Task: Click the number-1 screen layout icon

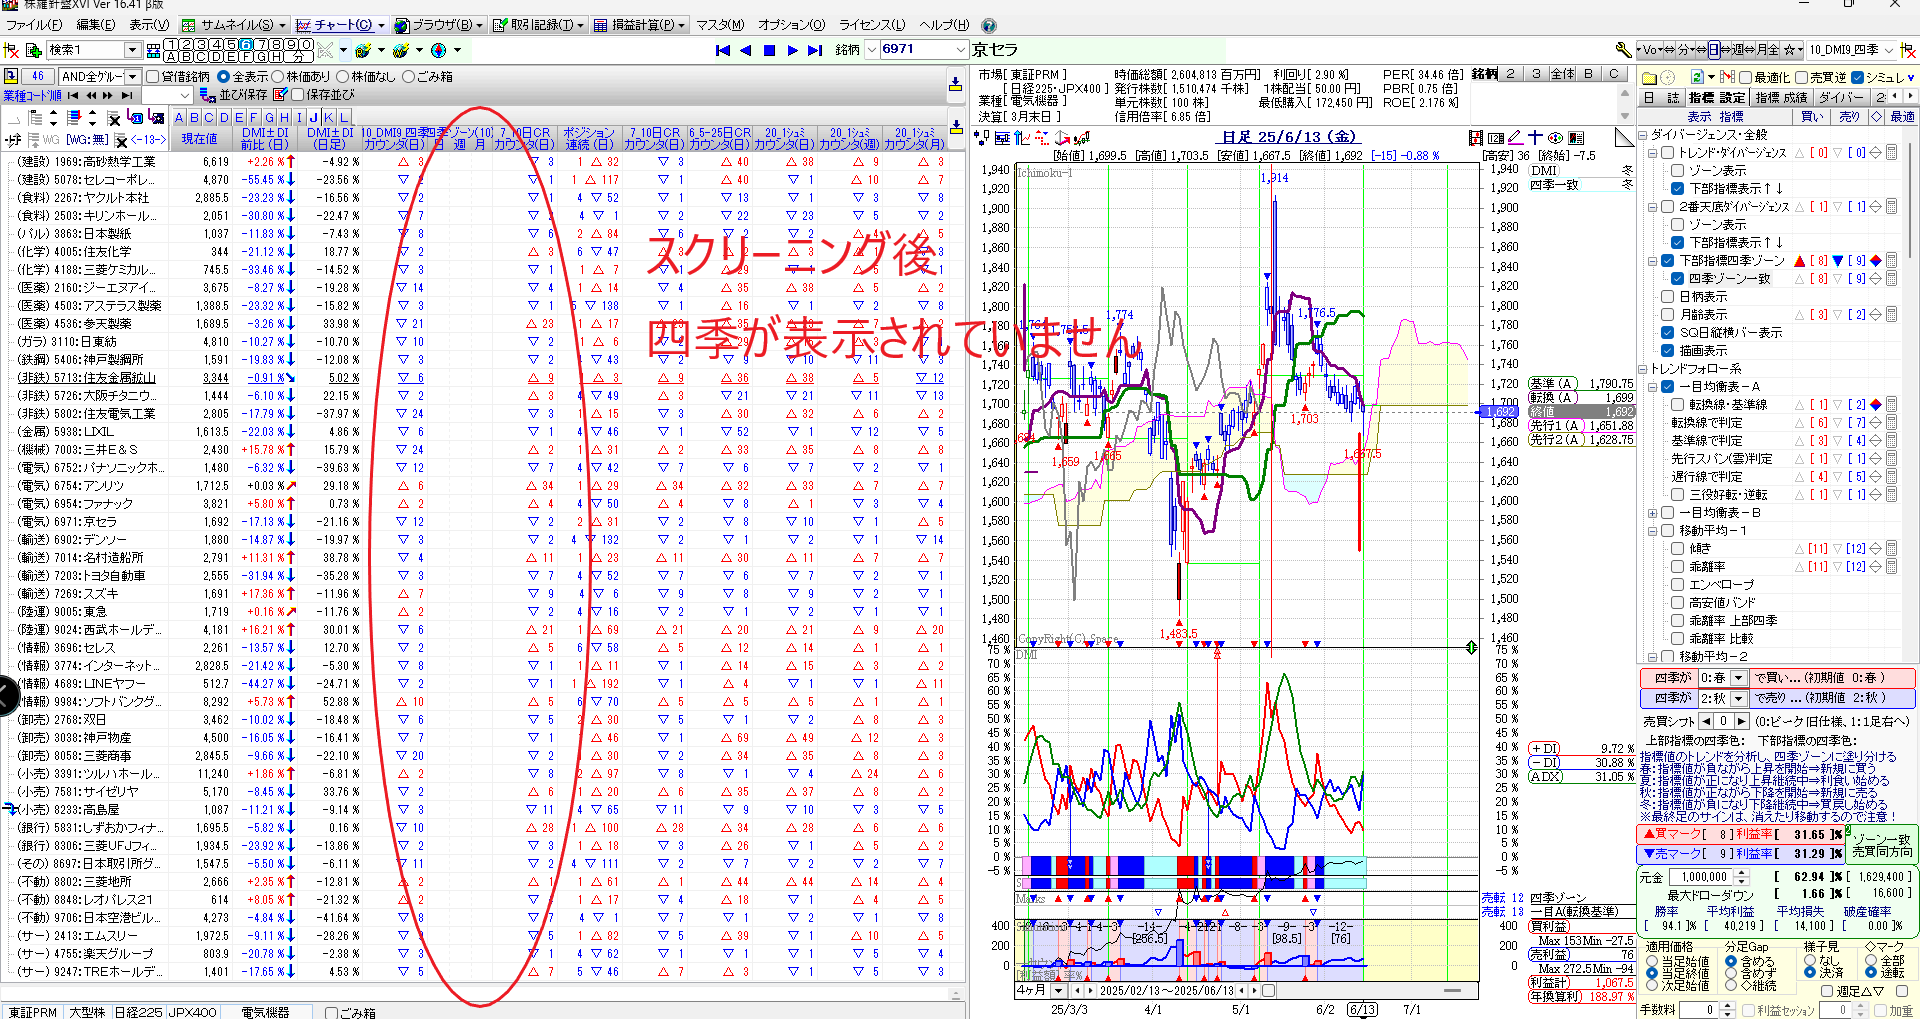Action: click(171, 44)
